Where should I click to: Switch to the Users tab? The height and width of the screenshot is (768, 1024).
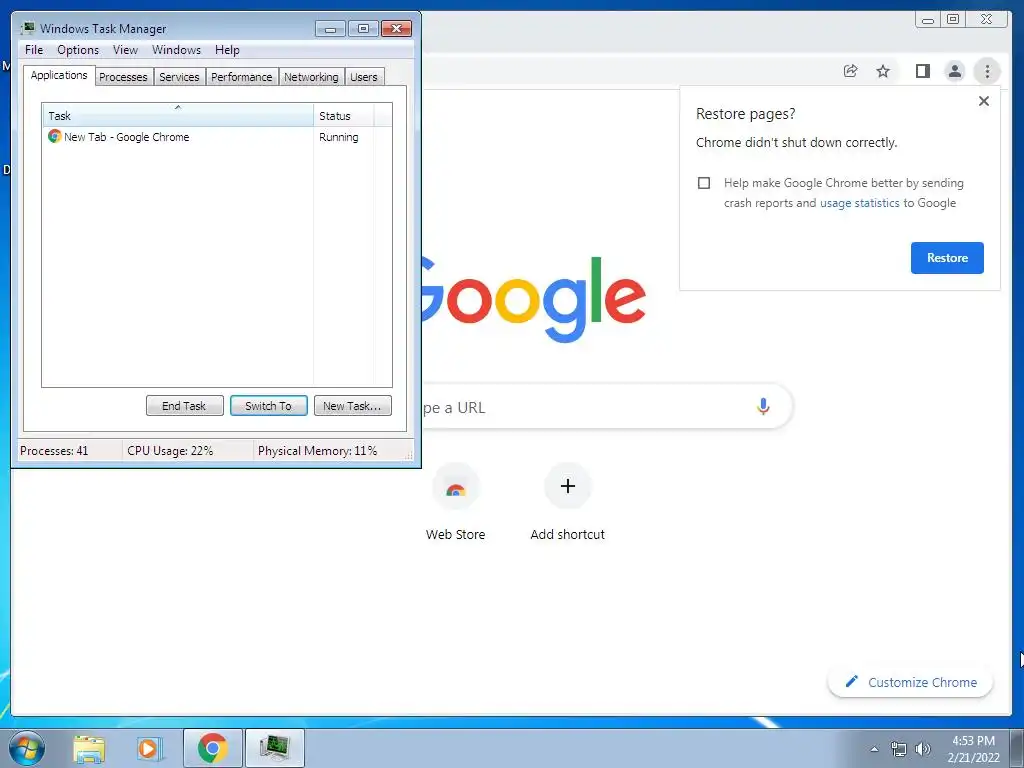point(364,77)
